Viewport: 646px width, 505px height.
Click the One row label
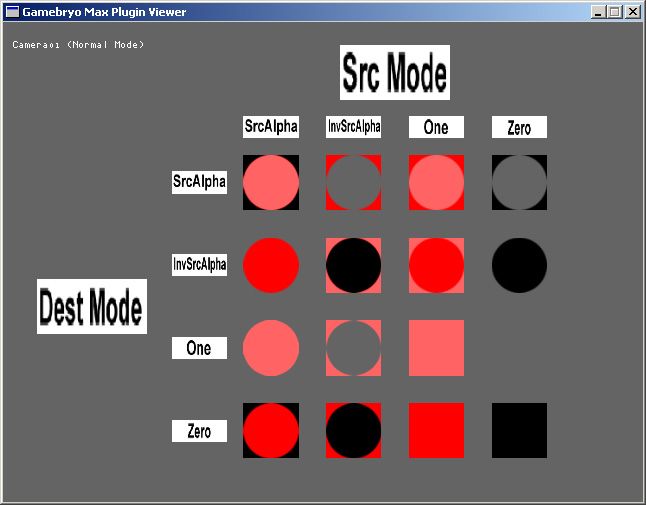click(x=199, y=348)
